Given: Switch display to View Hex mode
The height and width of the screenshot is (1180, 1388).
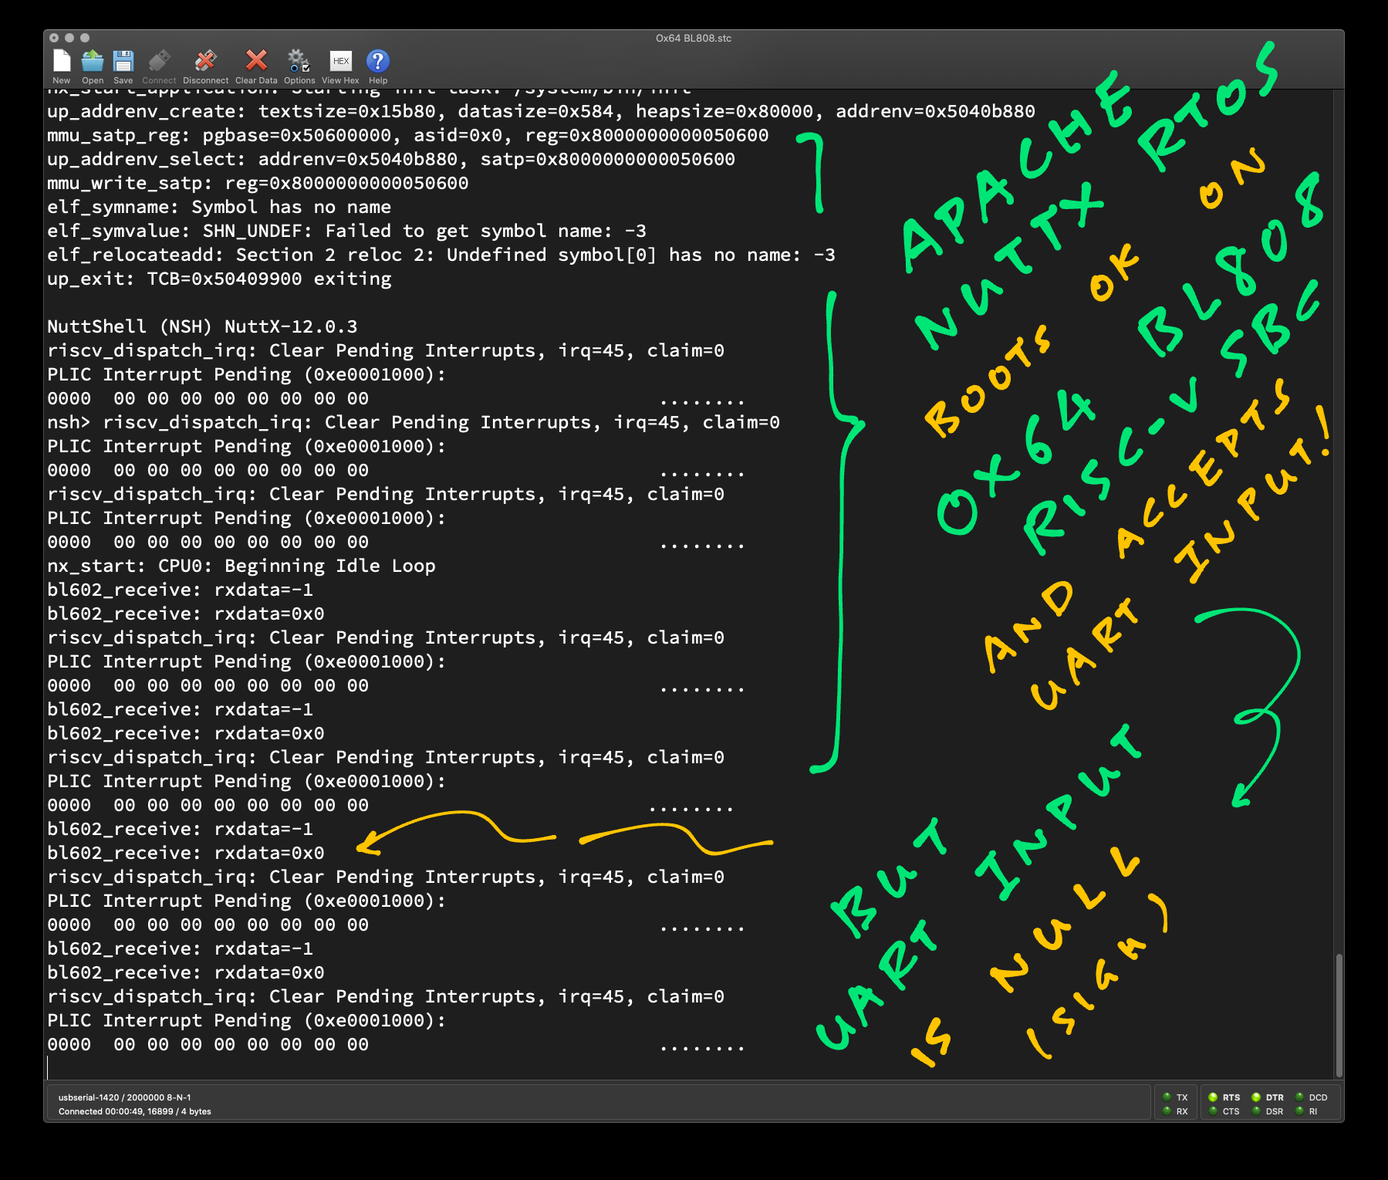Looking at the screenshot, I should point(340,62).
